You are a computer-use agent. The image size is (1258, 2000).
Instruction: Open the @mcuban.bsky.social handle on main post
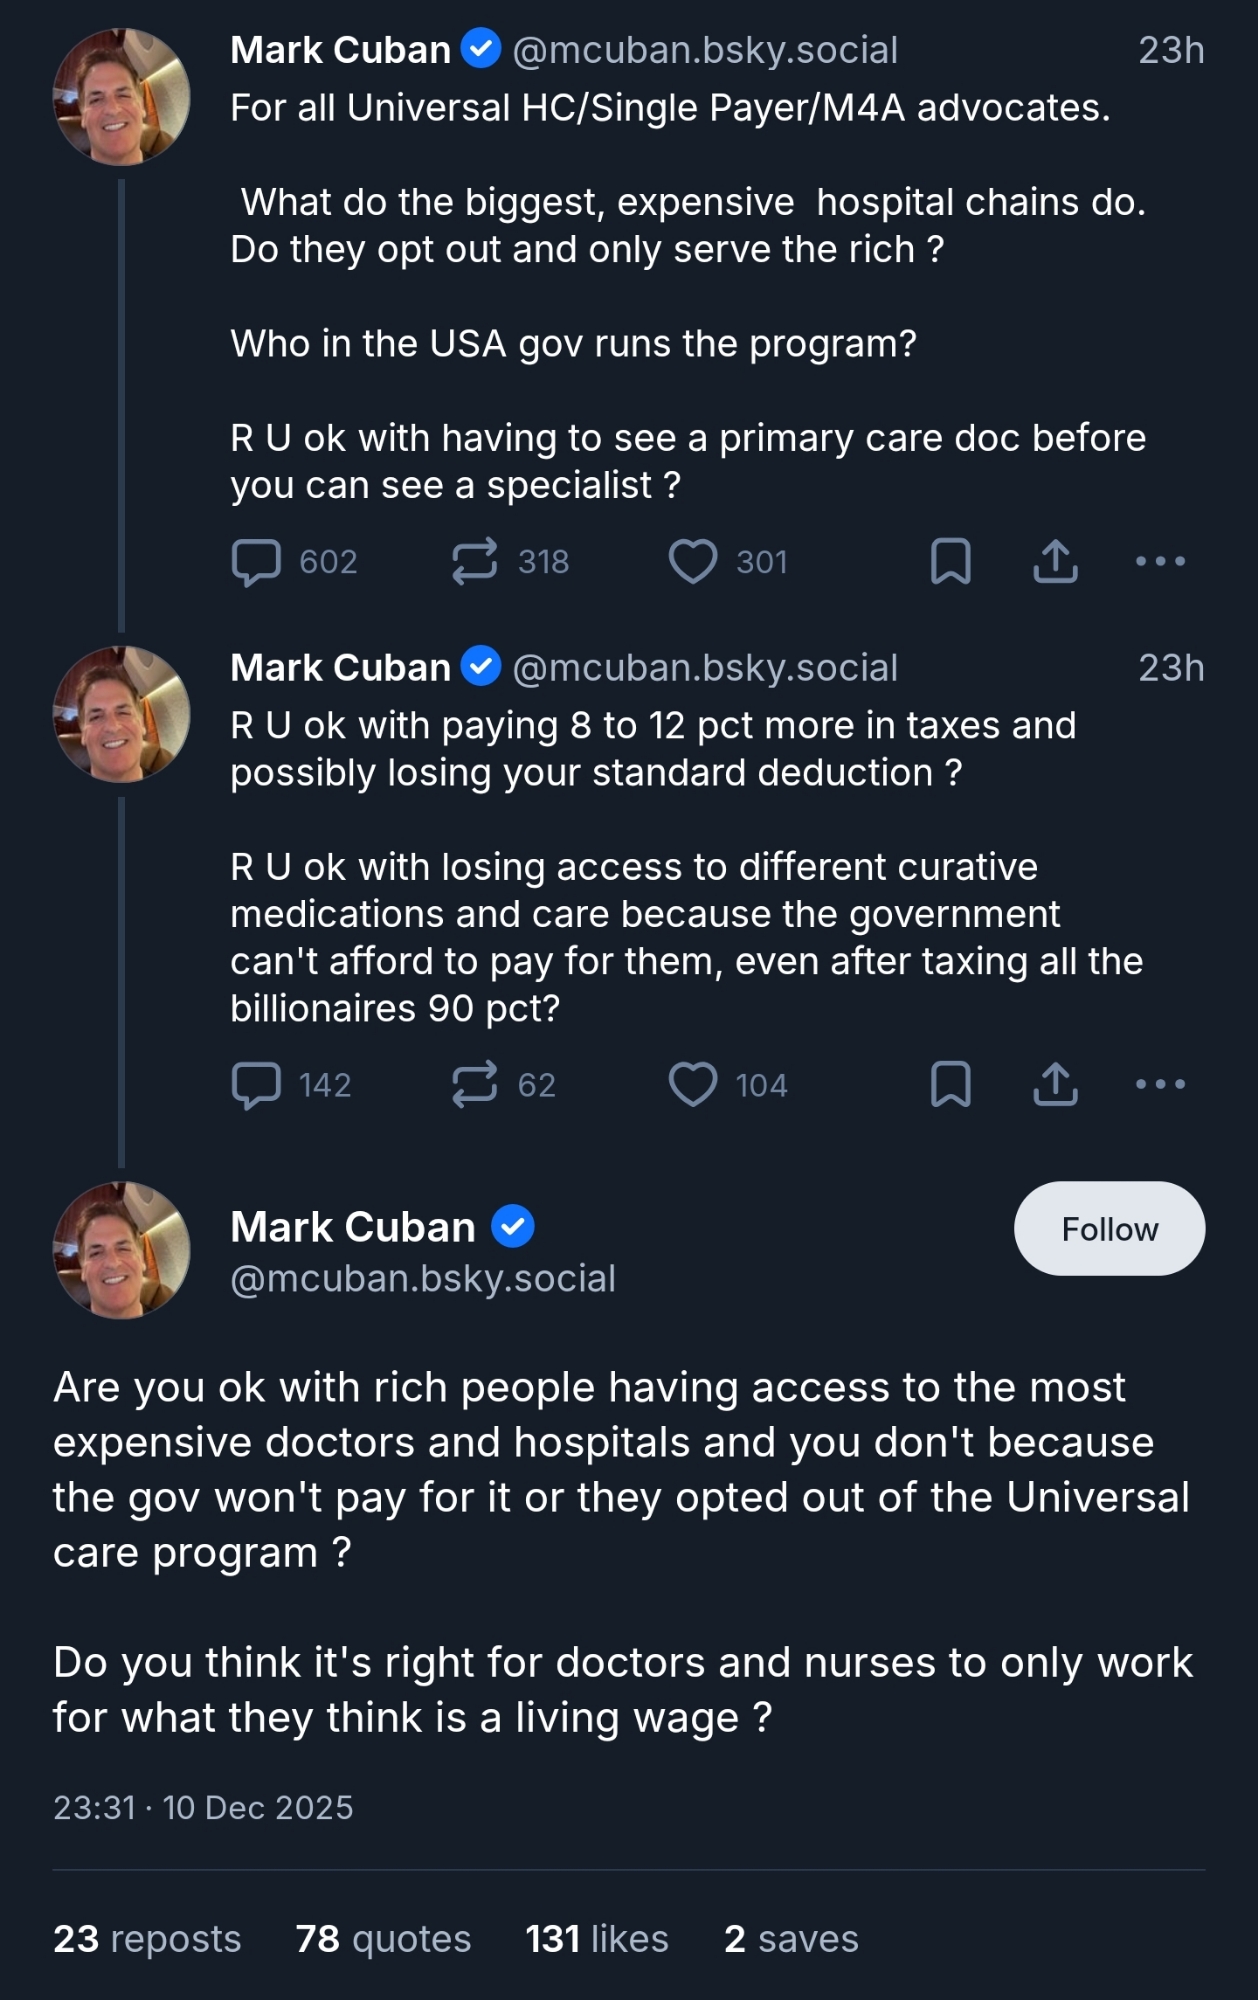coord(423,1279)
